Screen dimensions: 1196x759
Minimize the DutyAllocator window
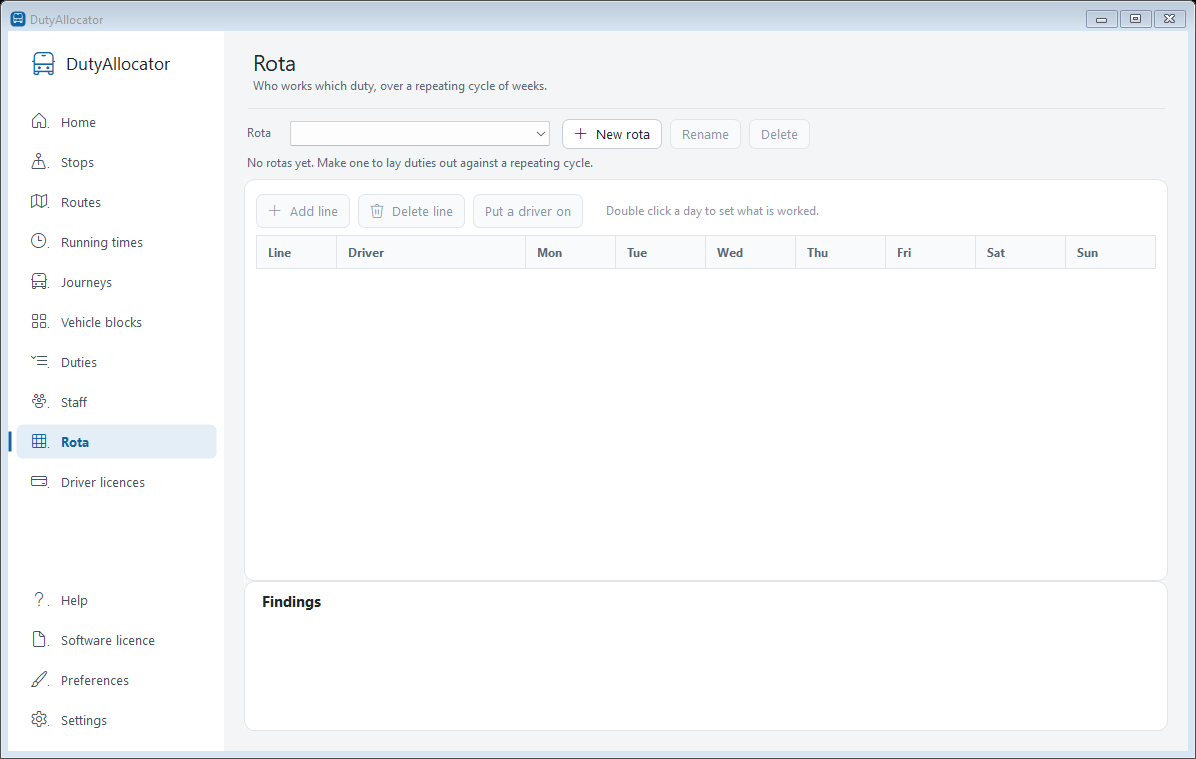click(1101, 18)
